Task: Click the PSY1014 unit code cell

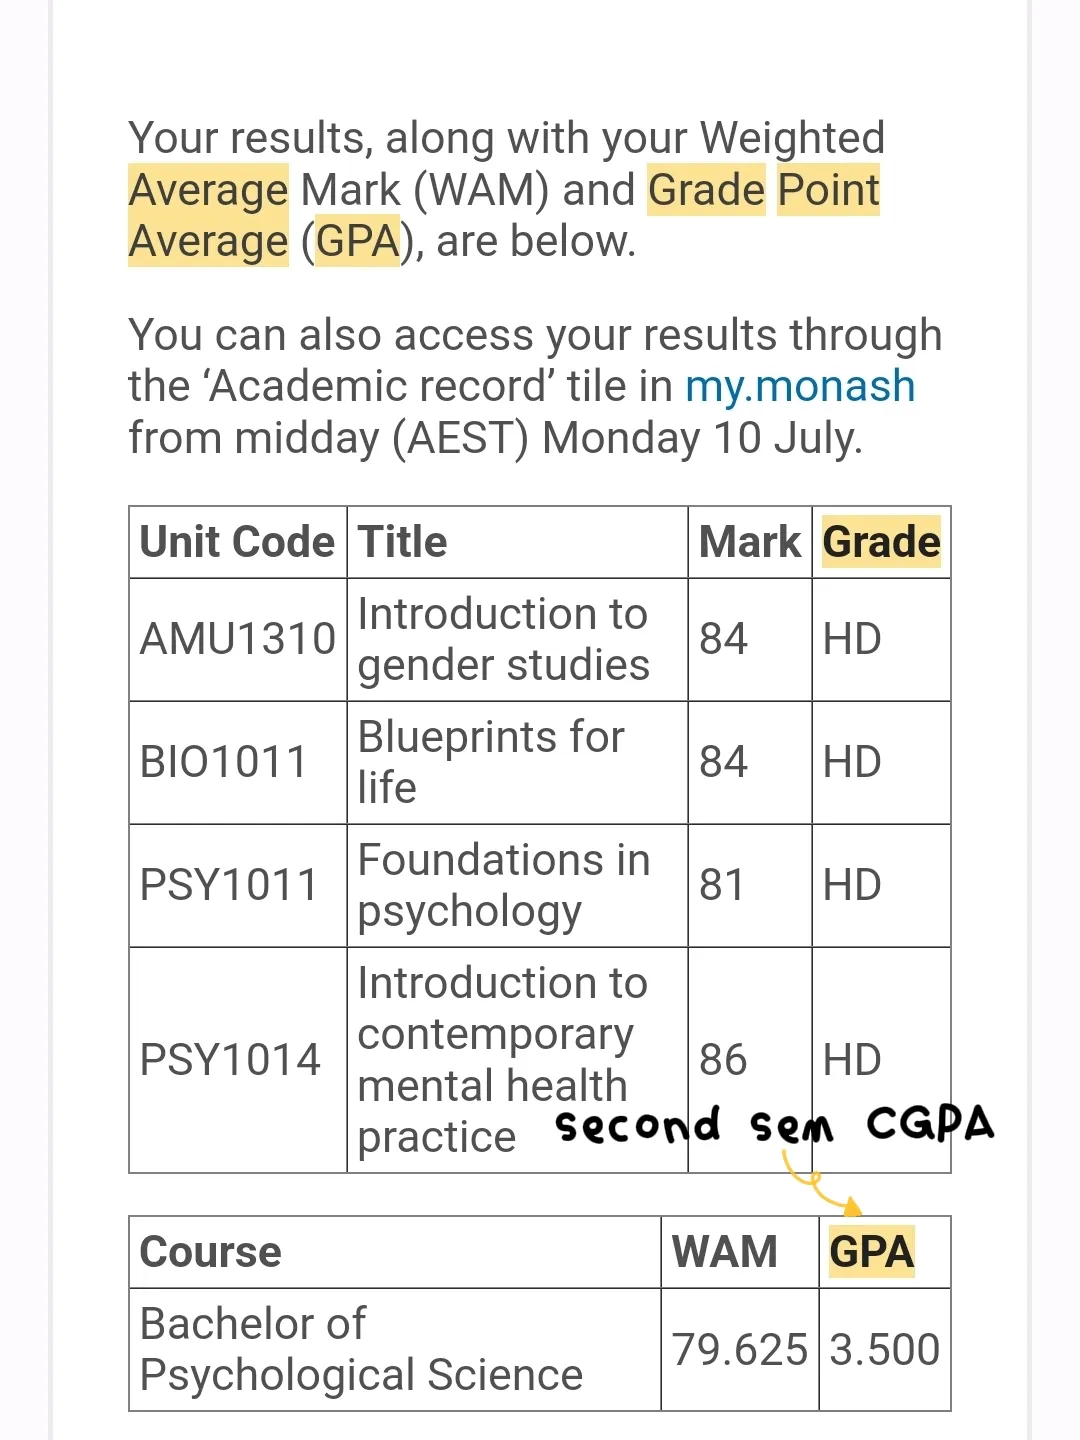Action: (x=238, y=1060)
